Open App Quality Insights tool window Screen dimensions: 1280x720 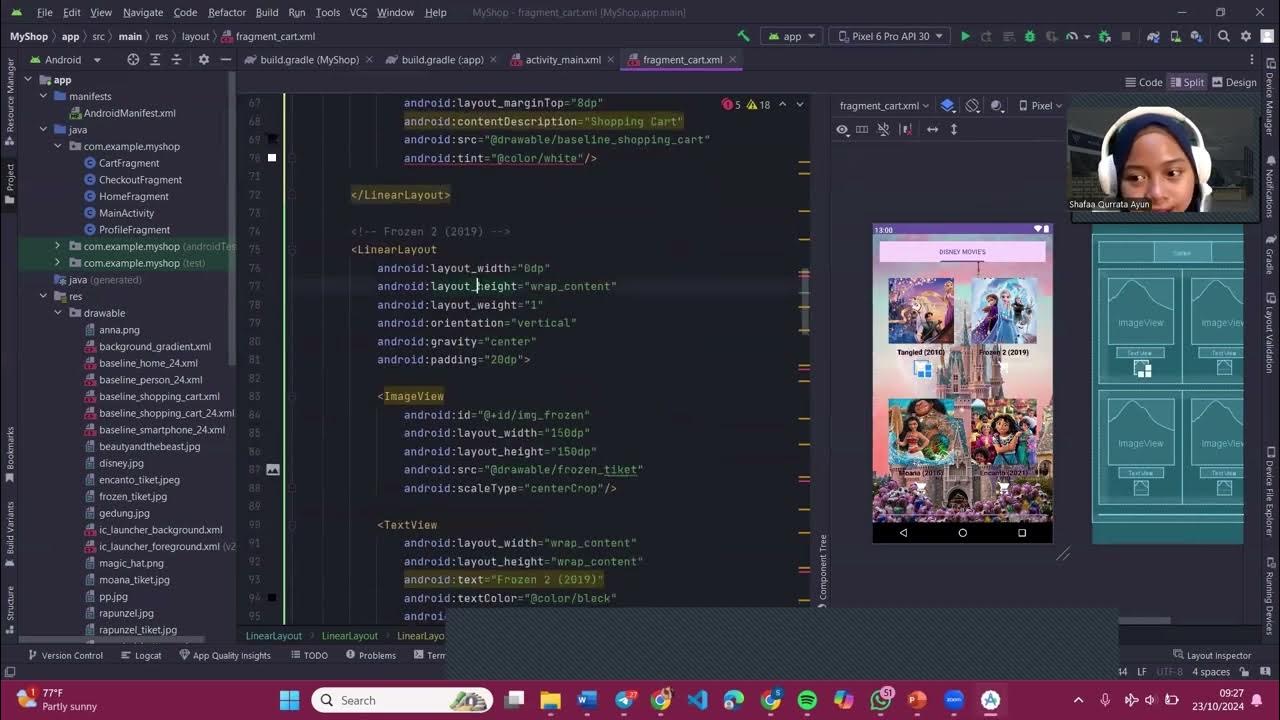tap(225, 655)
